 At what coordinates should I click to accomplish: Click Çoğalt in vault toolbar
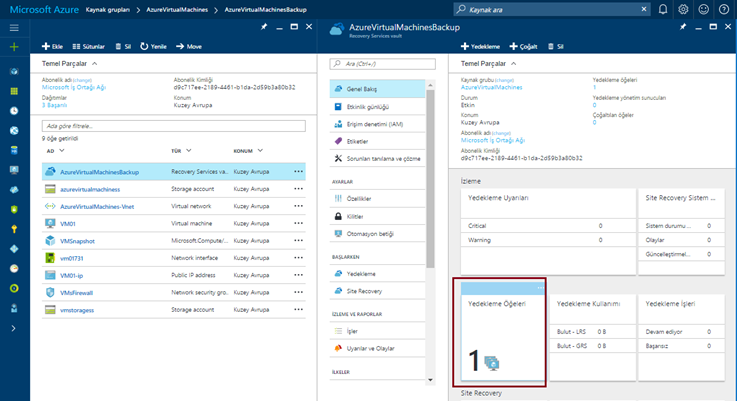(524, 47)
